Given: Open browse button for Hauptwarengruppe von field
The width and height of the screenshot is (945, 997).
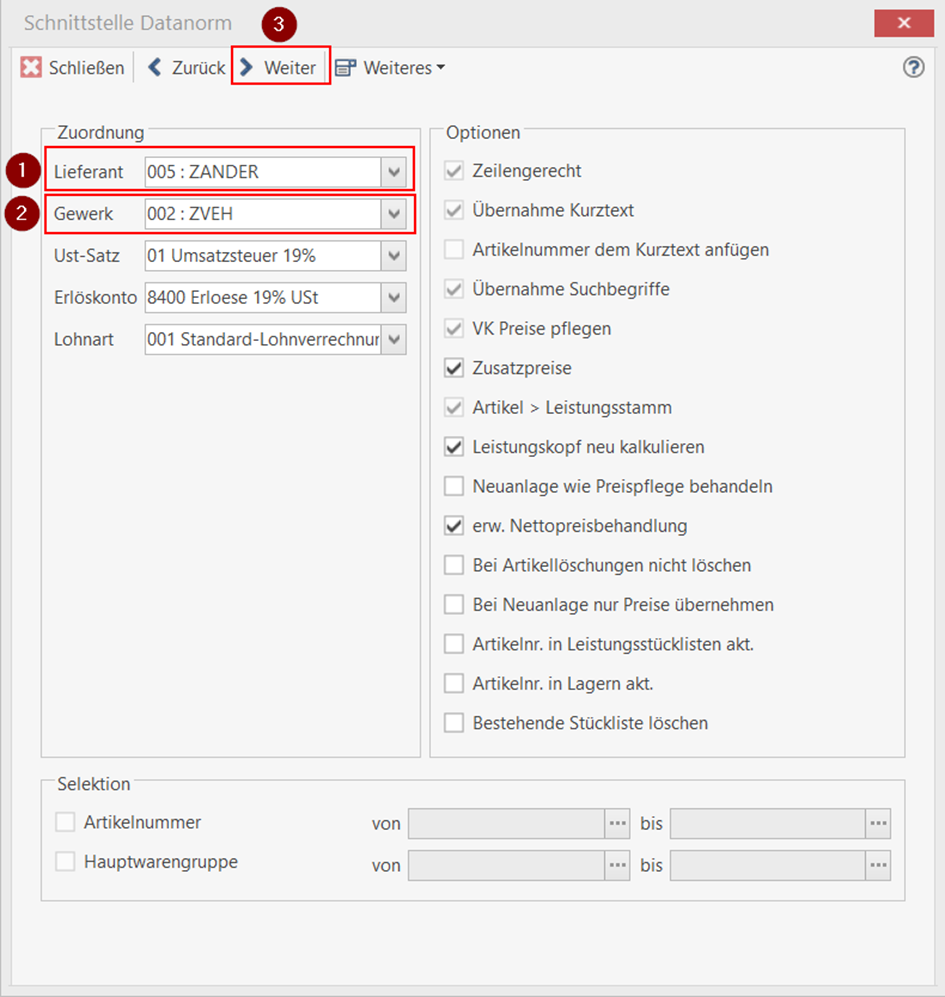Looking at the screenshot, I should point(618,864).
